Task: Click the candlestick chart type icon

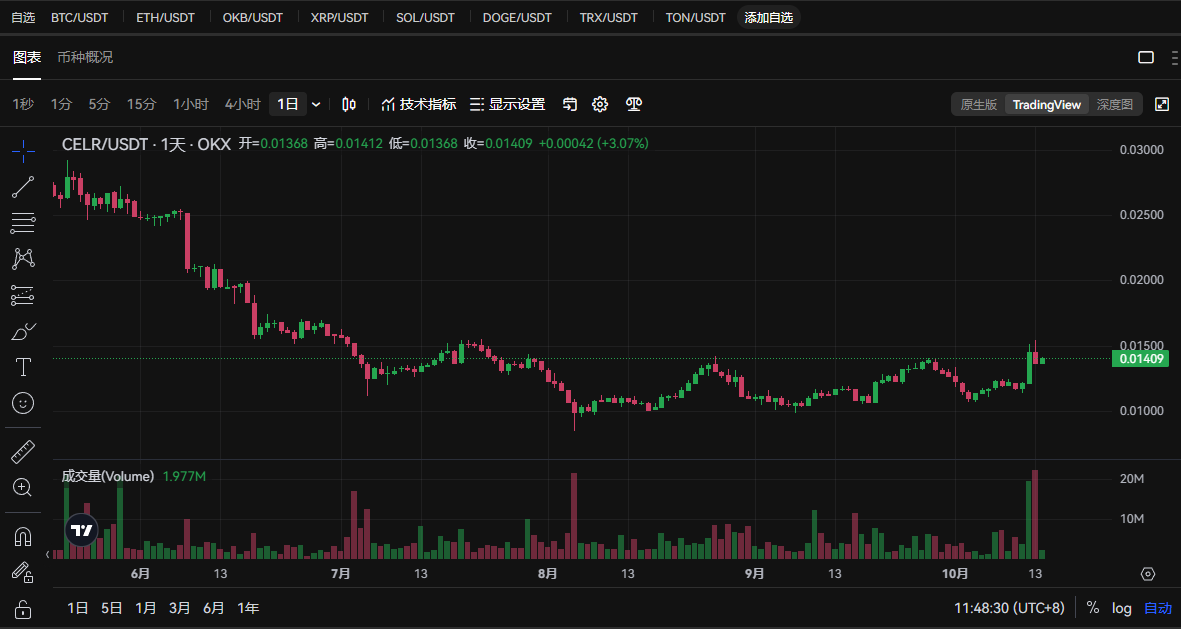Action: tap(349, 104)
